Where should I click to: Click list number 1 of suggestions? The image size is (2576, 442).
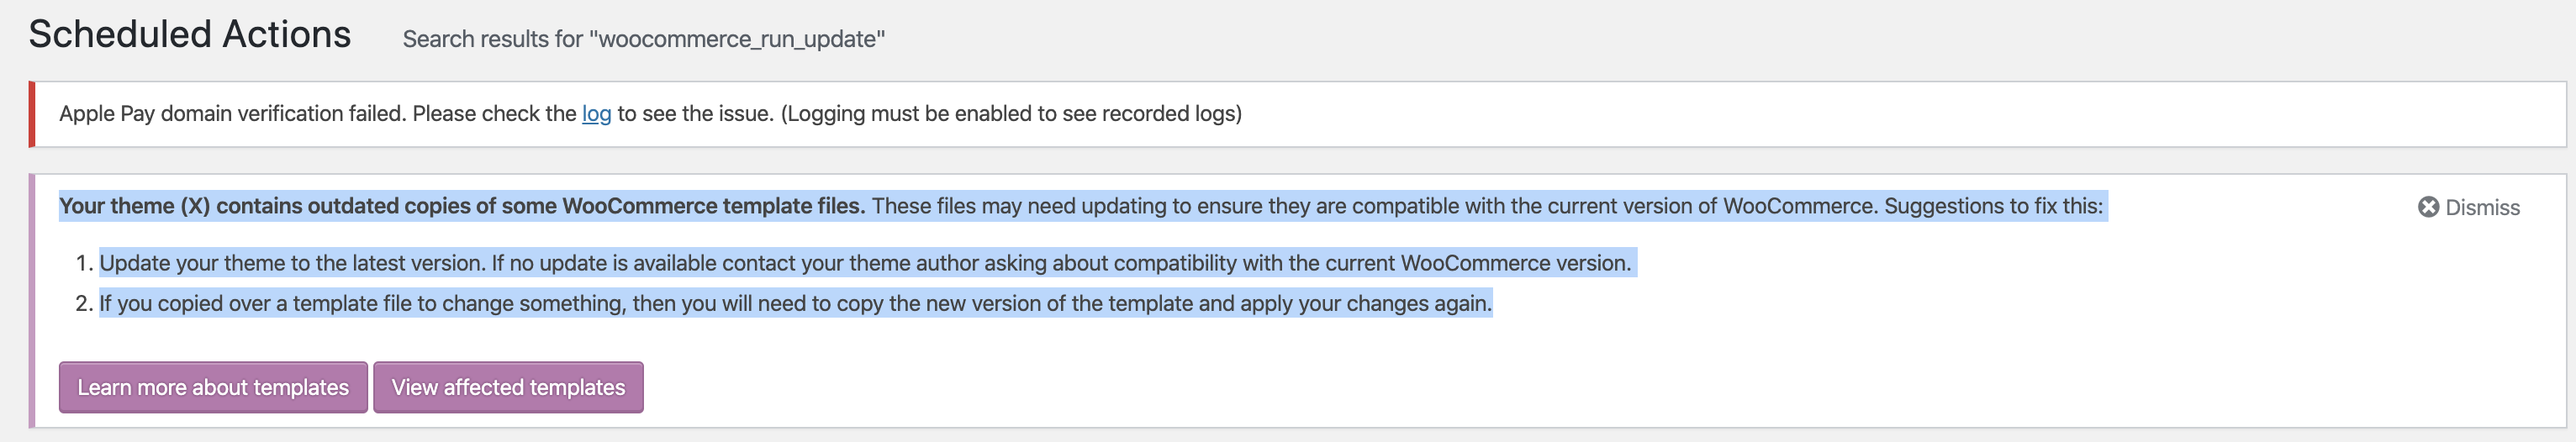[x=84, y=263]
